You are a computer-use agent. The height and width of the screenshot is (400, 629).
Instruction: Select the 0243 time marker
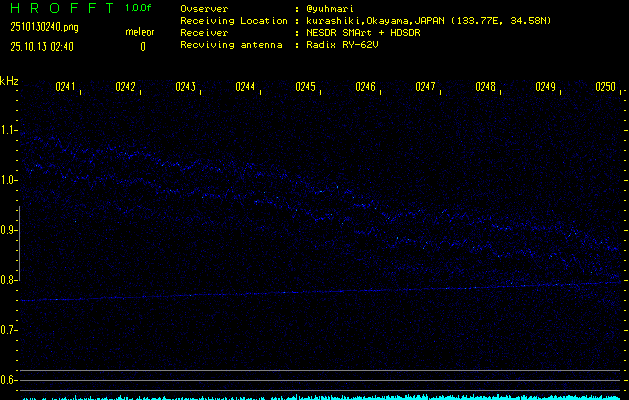(x=186, y=87)
